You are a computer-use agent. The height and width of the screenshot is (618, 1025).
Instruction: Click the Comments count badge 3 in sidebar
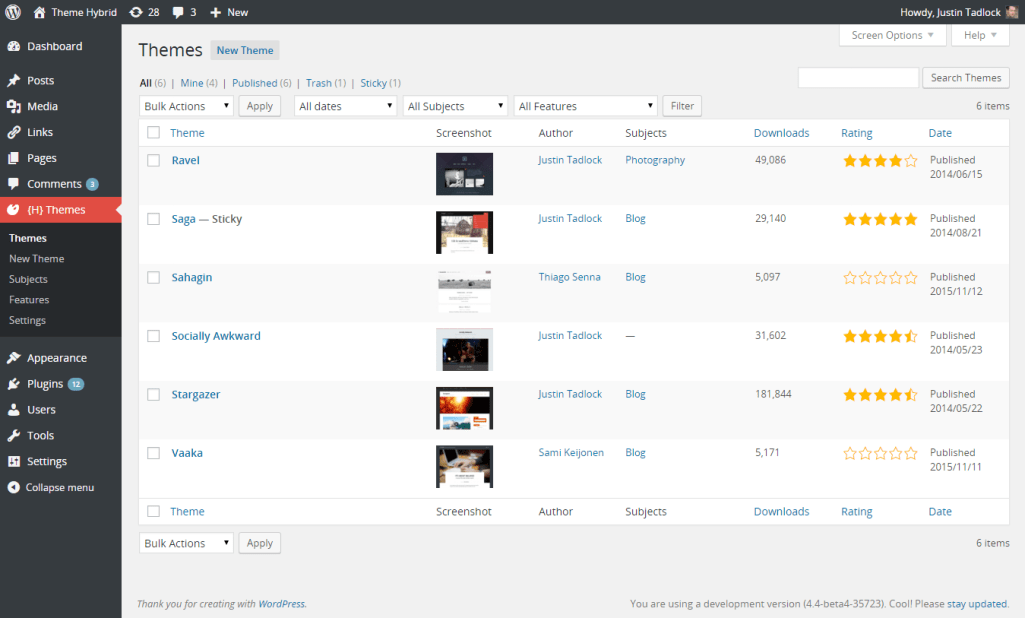point(92,184)
